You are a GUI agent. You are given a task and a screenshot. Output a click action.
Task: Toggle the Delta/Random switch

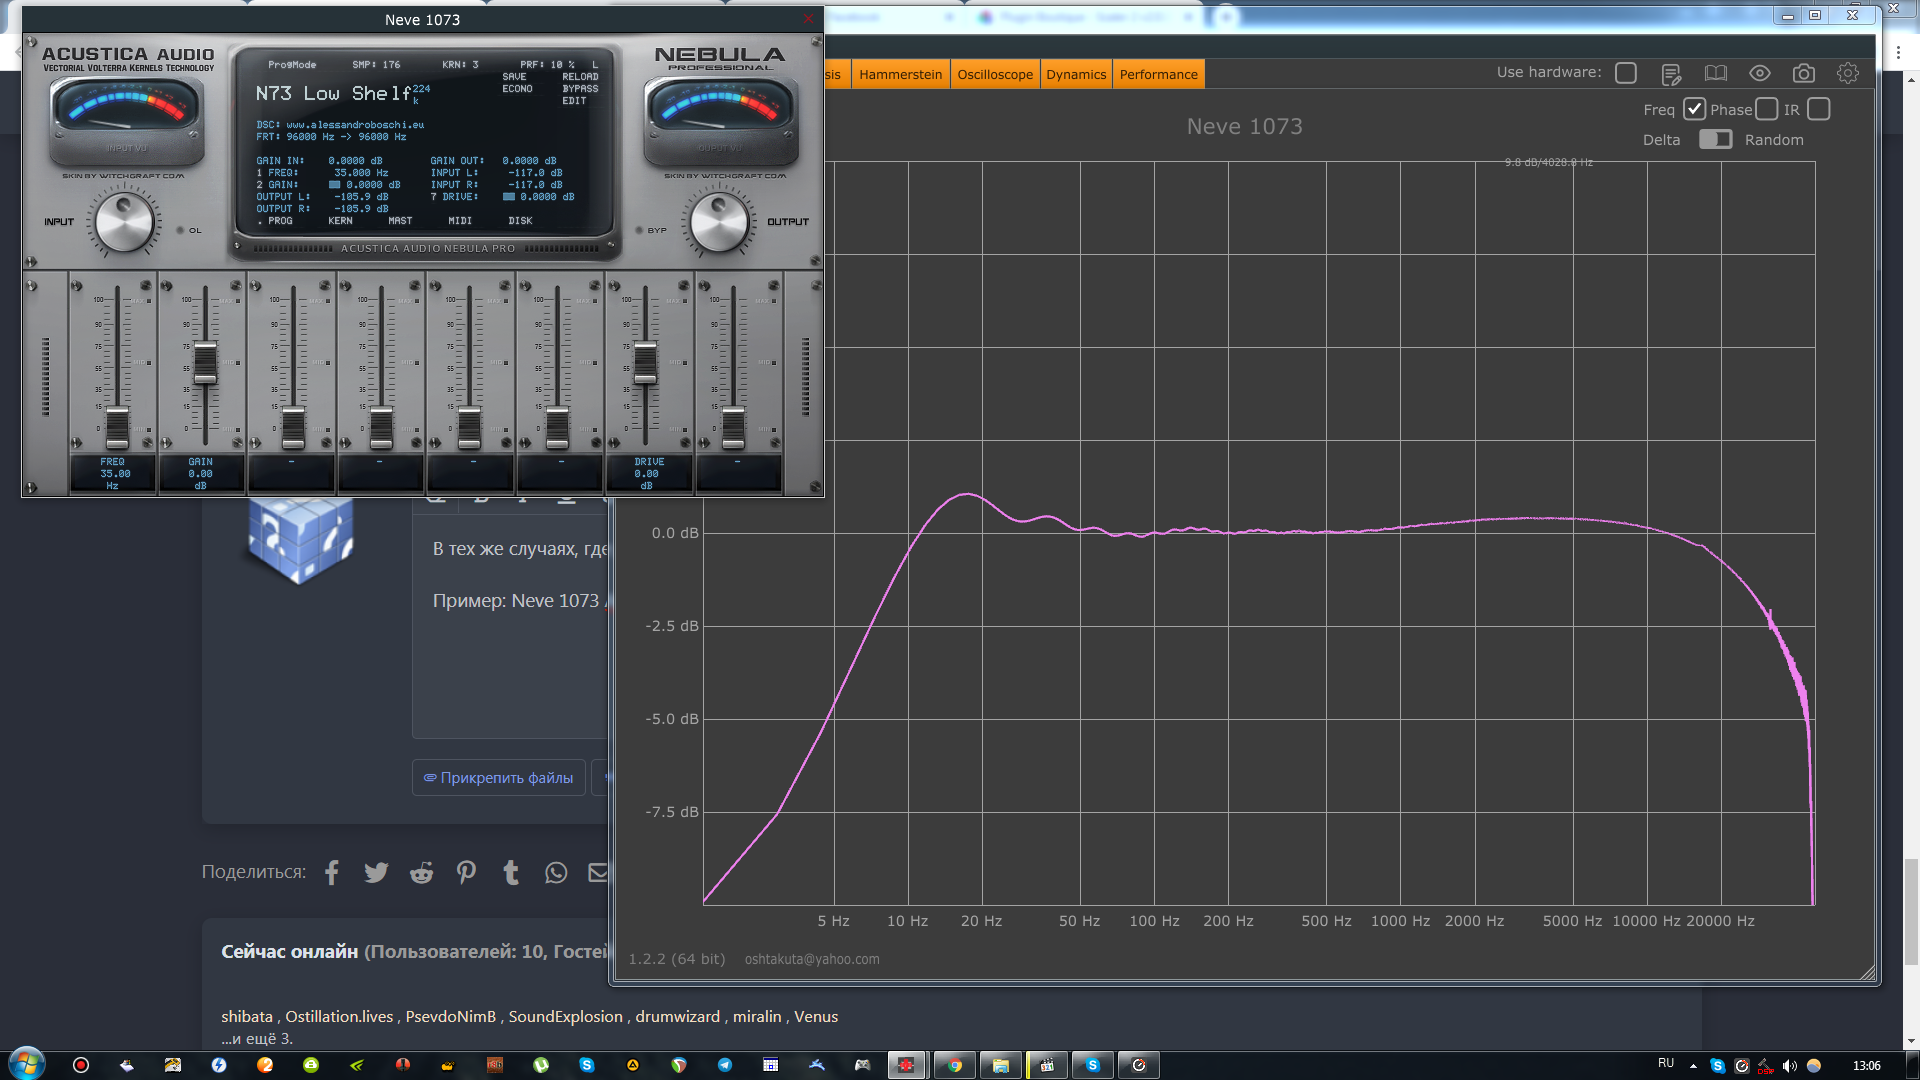(x=1715, y=139)
